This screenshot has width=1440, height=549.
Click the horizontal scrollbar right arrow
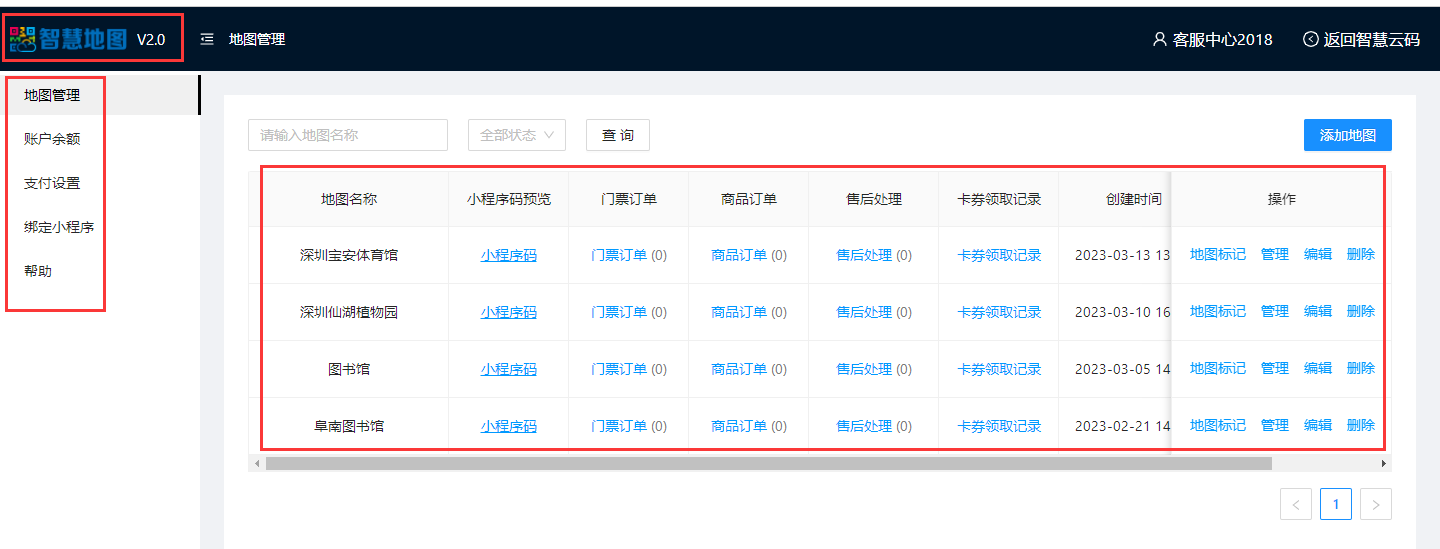click(1384, 464)
